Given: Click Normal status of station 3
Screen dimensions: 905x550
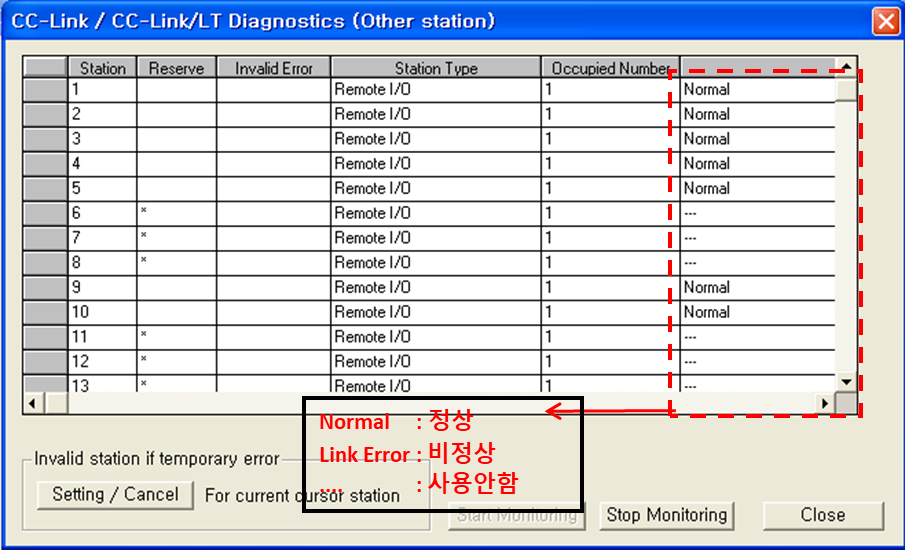Looking at the screenshot, I should click(x=706, y=140).
